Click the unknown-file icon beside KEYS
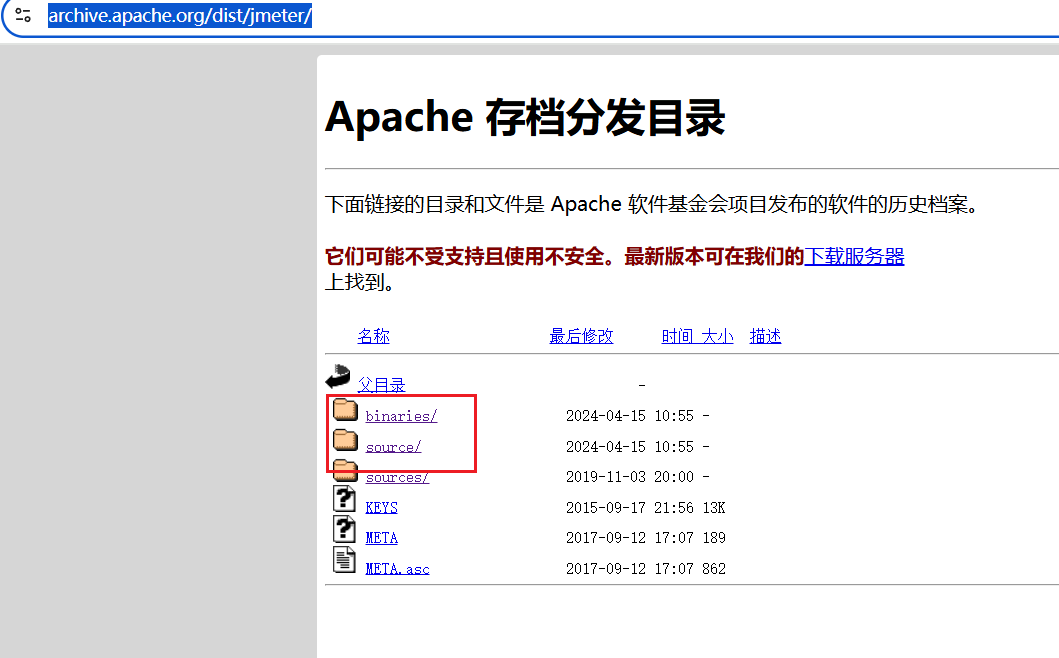 coord(344,499)
